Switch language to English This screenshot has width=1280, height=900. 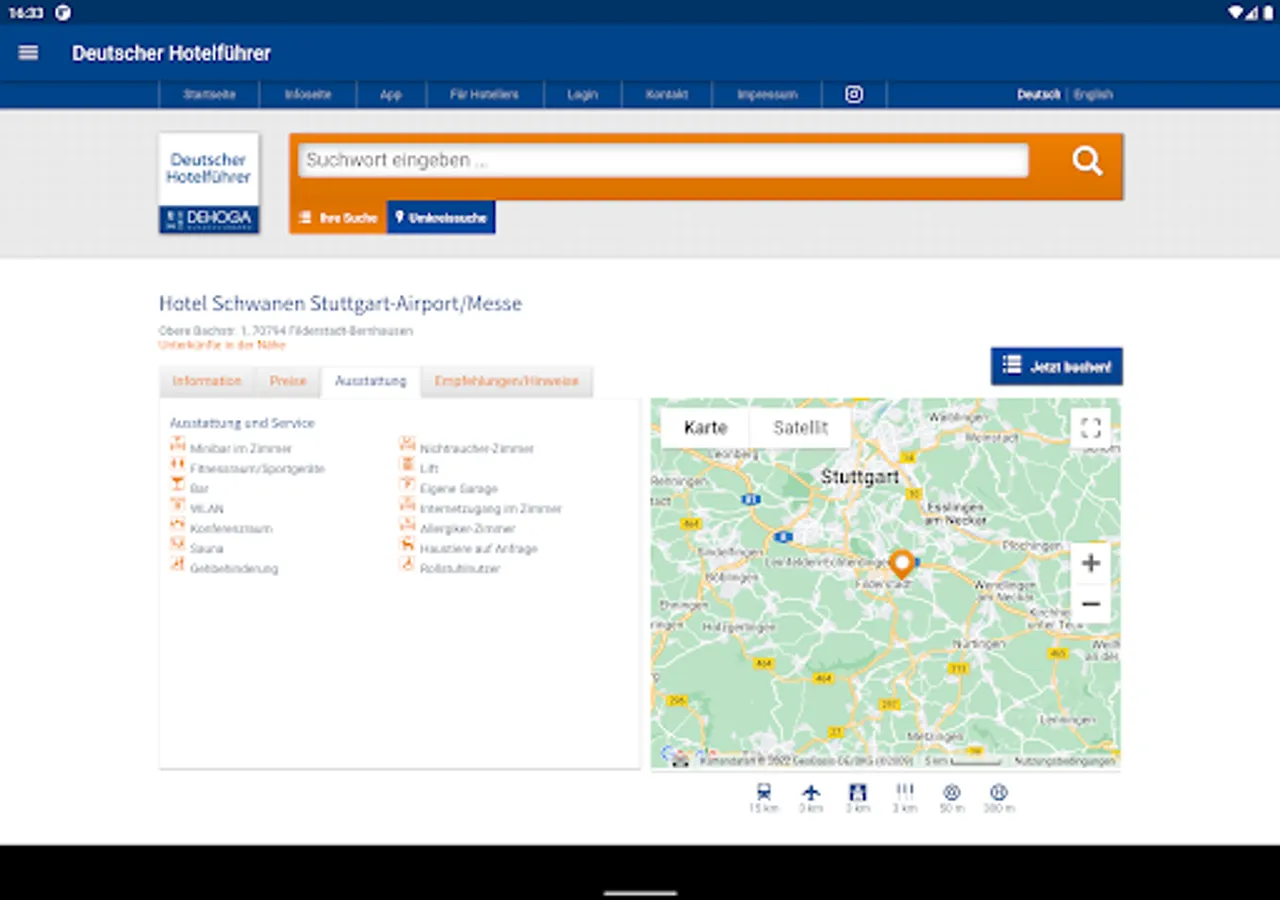(x=1093, y=94)
